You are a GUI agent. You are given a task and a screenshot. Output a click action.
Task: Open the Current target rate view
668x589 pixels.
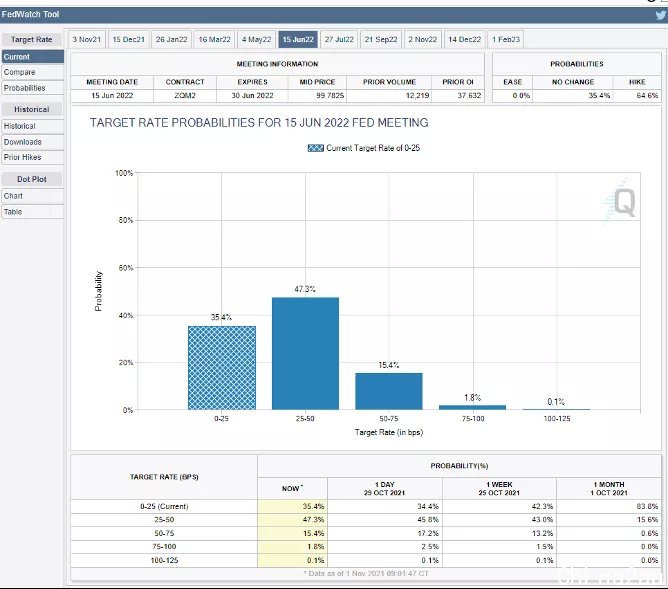tap(32, 57)
